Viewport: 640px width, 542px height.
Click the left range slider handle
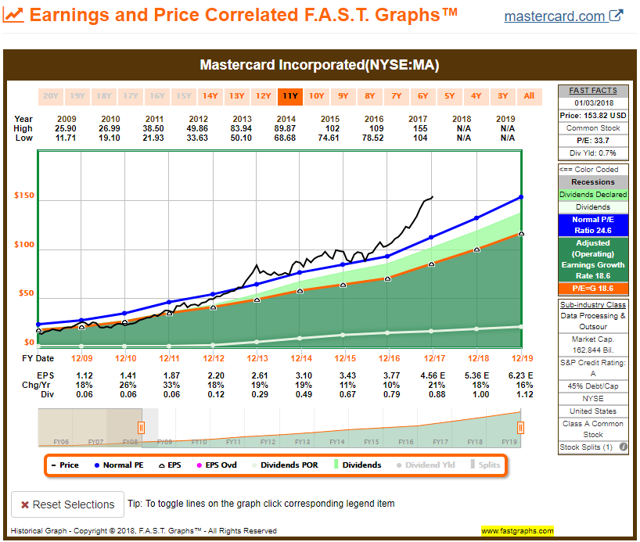coord(141,428)
